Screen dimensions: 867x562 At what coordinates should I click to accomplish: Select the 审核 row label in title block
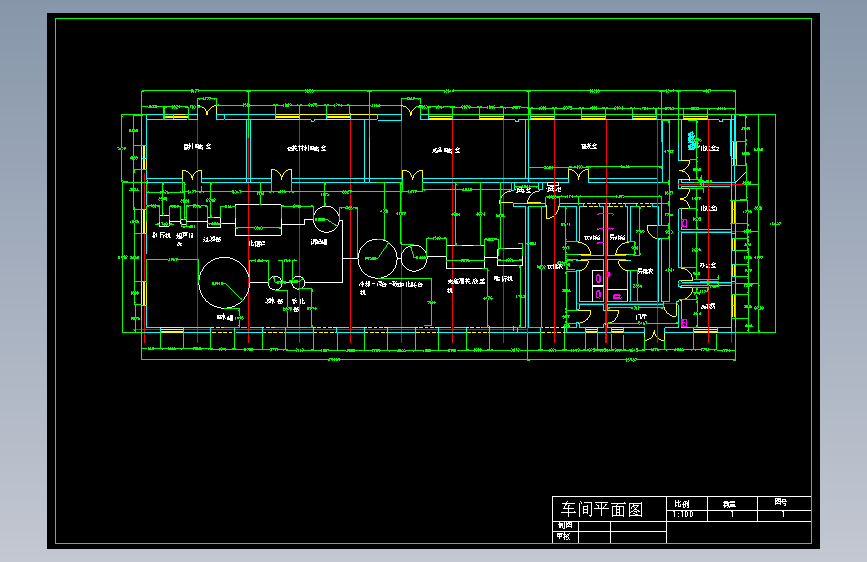pyautogui.click(x=563, y=537)
